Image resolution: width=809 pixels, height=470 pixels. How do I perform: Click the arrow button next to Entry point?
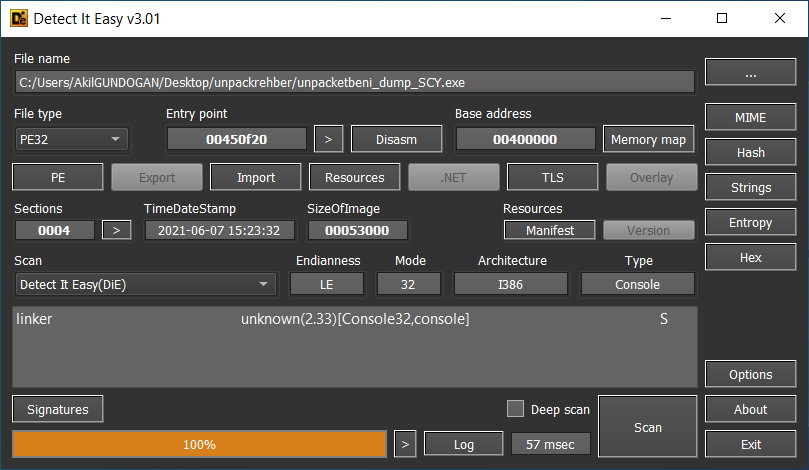[x=328, y=139]
